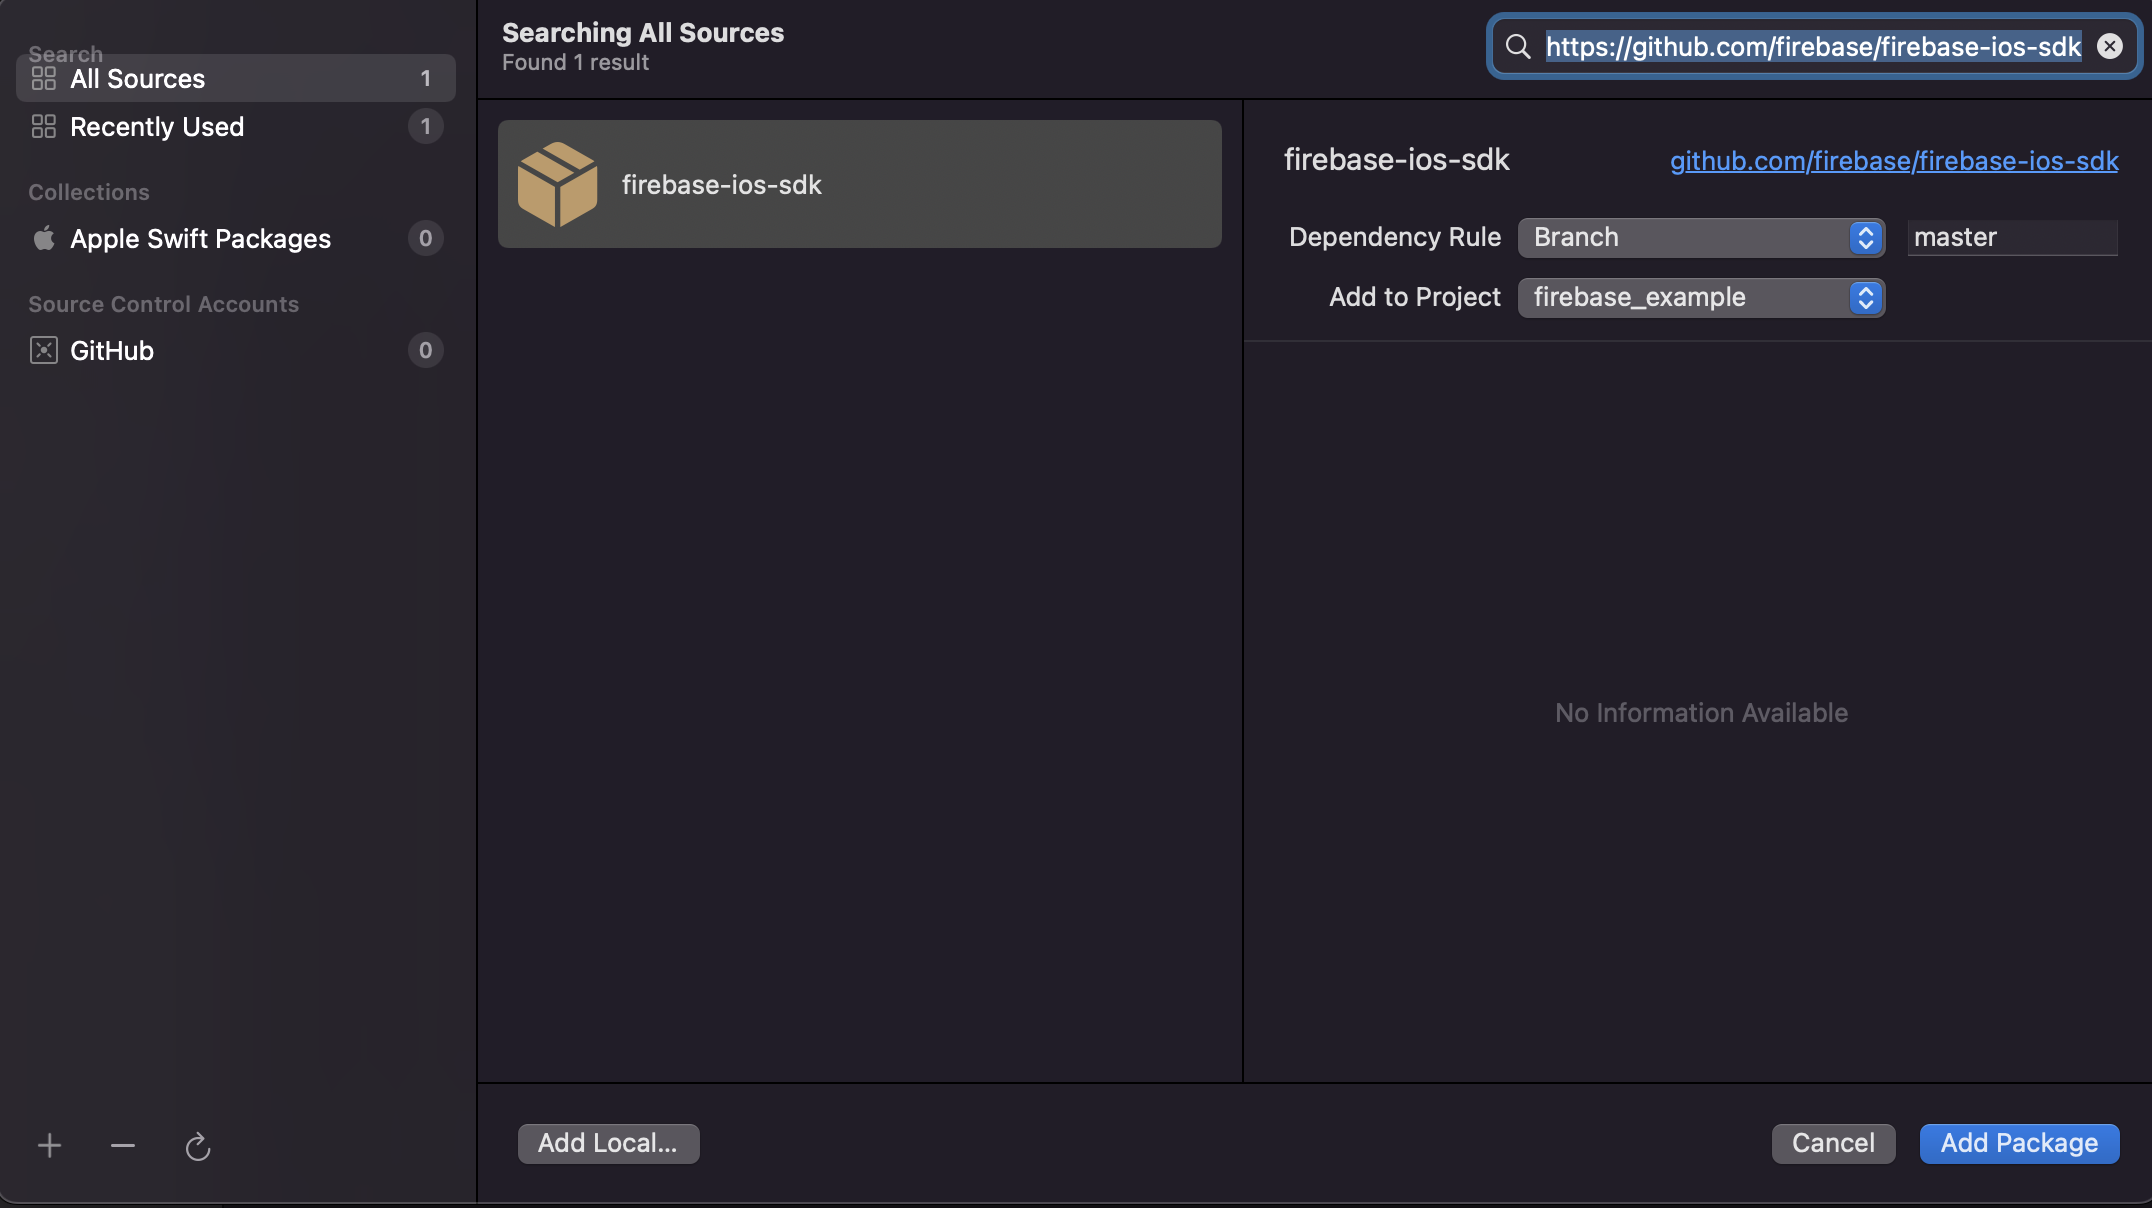Click the Cancel button
Screen dimensions: 2152x1208
tap(1833, 1143)
